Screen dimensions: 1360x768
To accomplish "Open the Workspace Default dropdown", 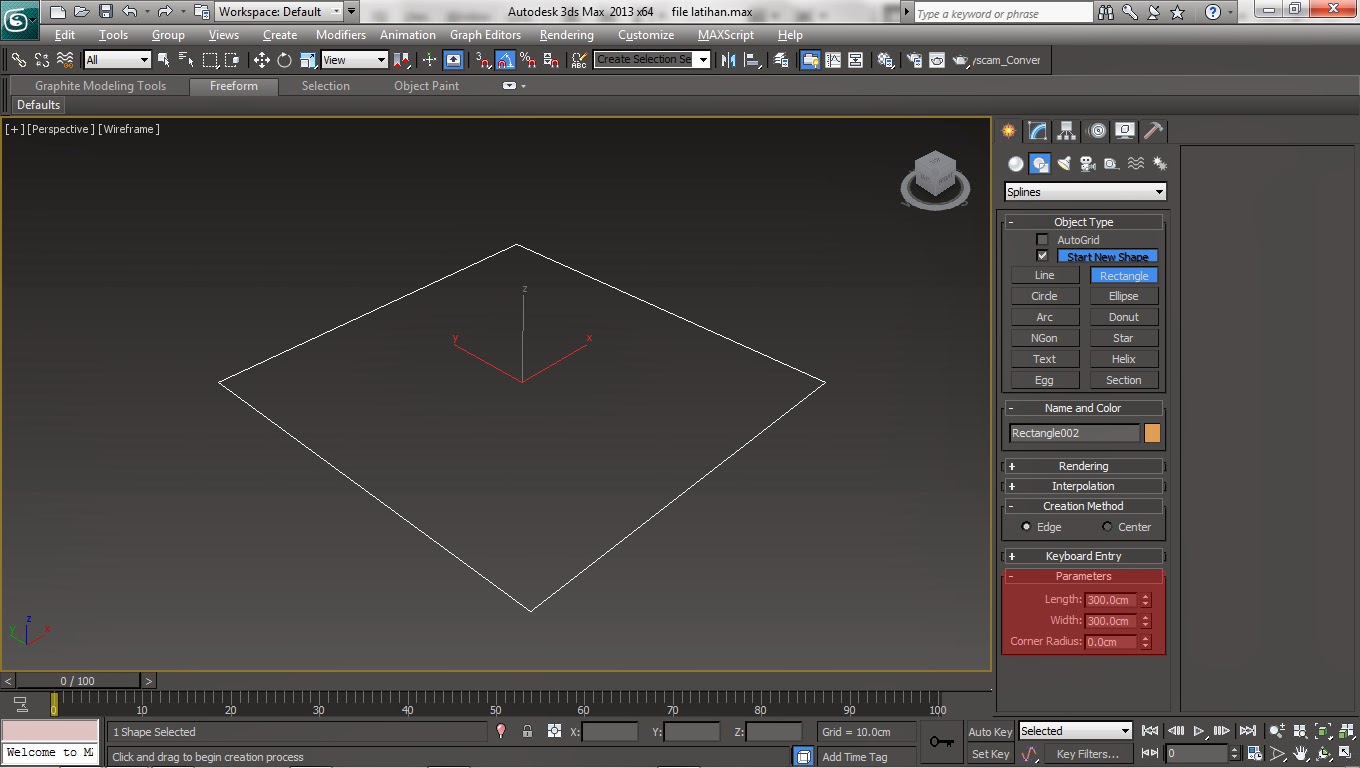I will pyautogui.click(x=279, y=12).
